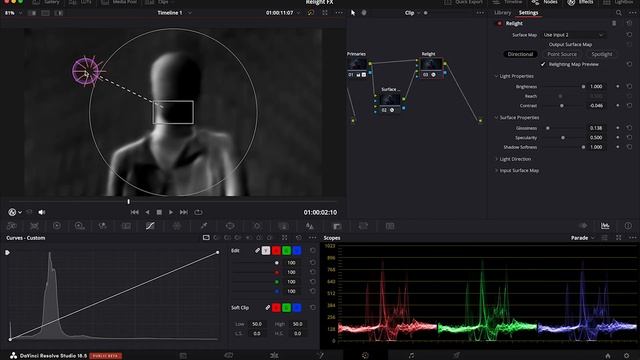Click the Brightness slider handle
Viewport: 640px width, 360px height.
(x=583, y=87)
